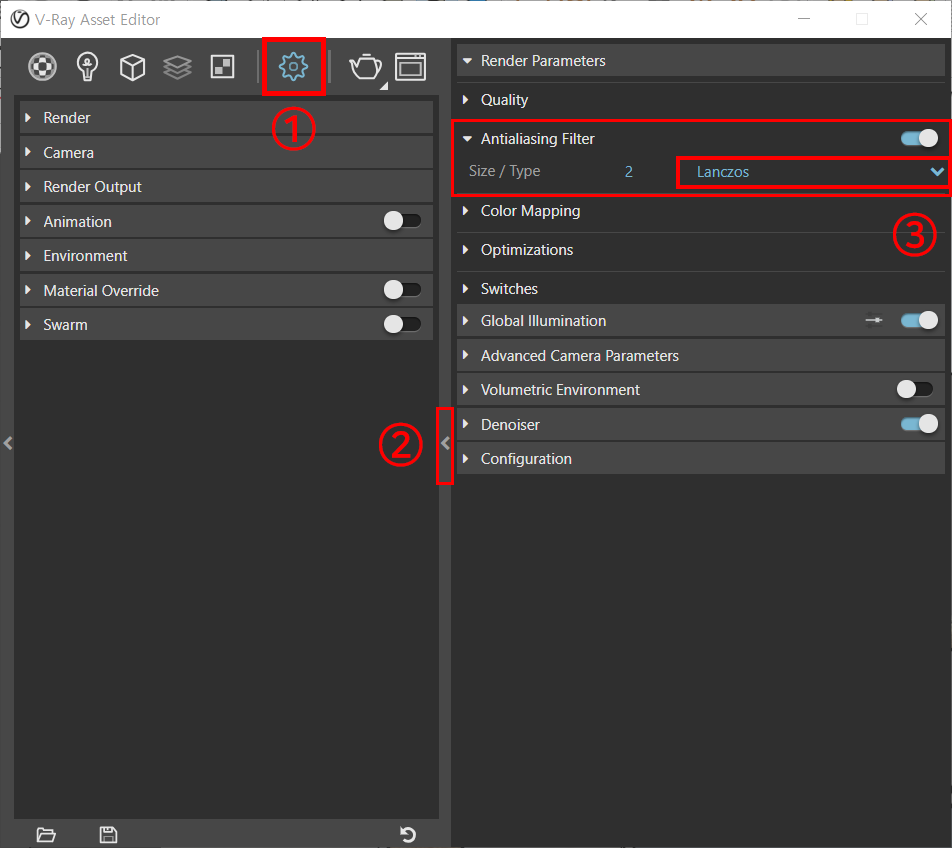Expand the Advanced Camera Parameters section

click(x=701, y=355)
